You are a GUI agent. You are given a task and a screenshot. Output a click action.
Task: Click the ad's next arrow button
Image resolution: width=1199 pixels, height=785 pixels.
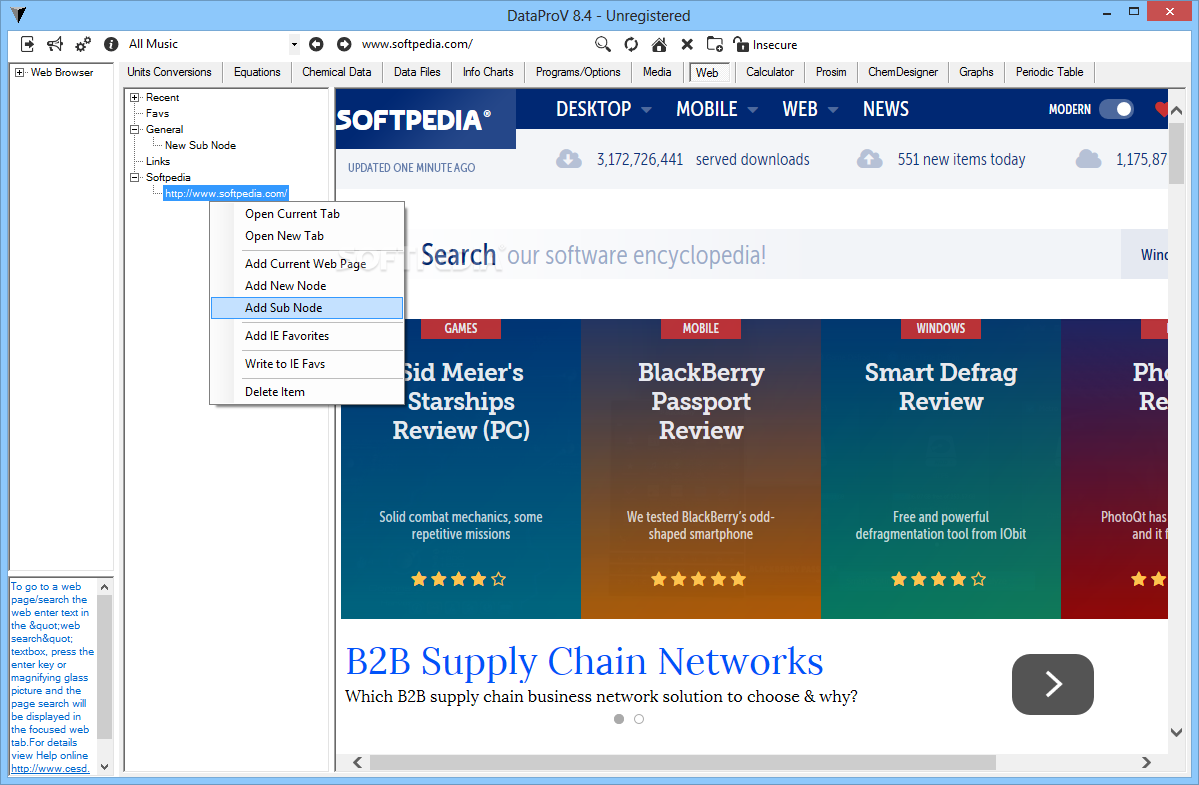(x=1052, y=684)
